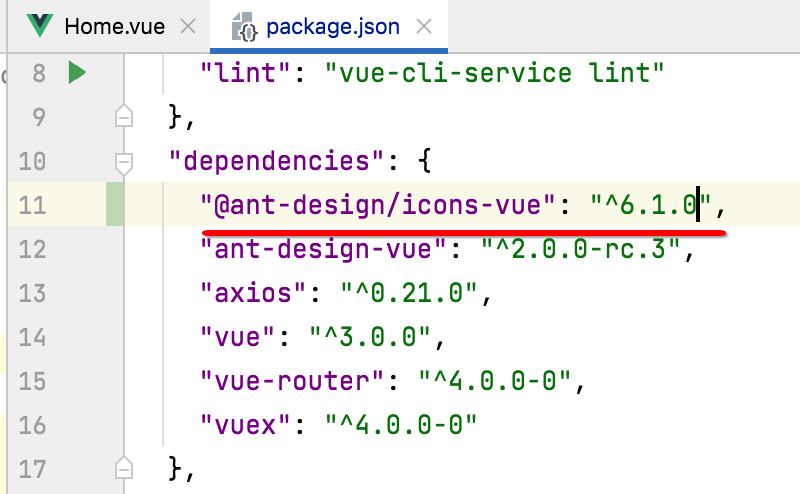Click the "vue-router" dependency name
The width and height of the screenshot is (800, 494).
(292, 381)
